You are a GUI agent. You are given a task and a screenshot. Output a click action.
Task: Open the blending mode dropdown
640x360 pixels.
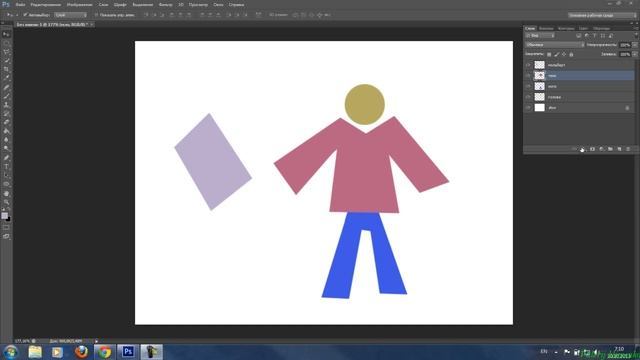(x=555, y=45)
